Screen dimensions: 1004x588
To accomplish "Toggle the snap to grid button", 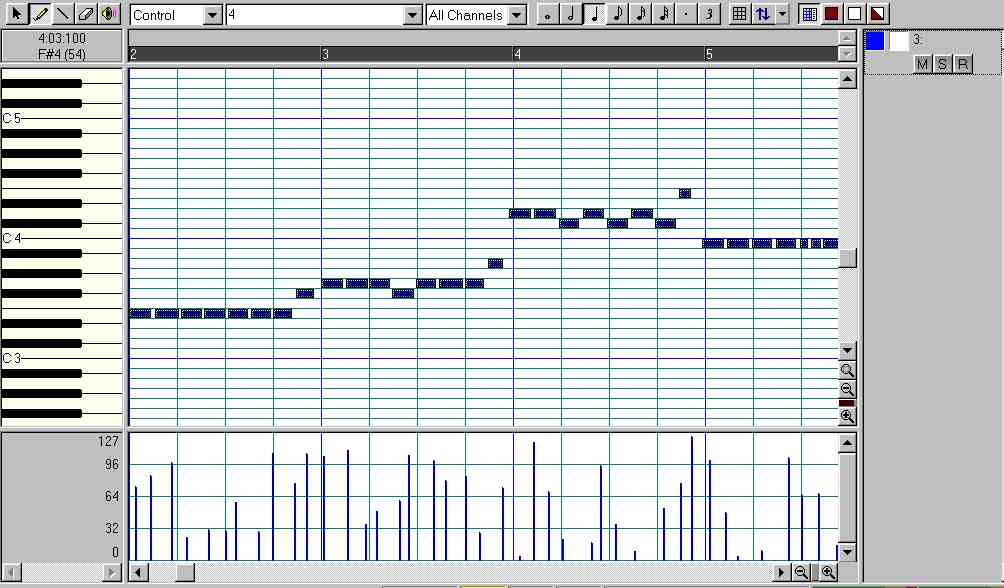I will click(739, 14).
